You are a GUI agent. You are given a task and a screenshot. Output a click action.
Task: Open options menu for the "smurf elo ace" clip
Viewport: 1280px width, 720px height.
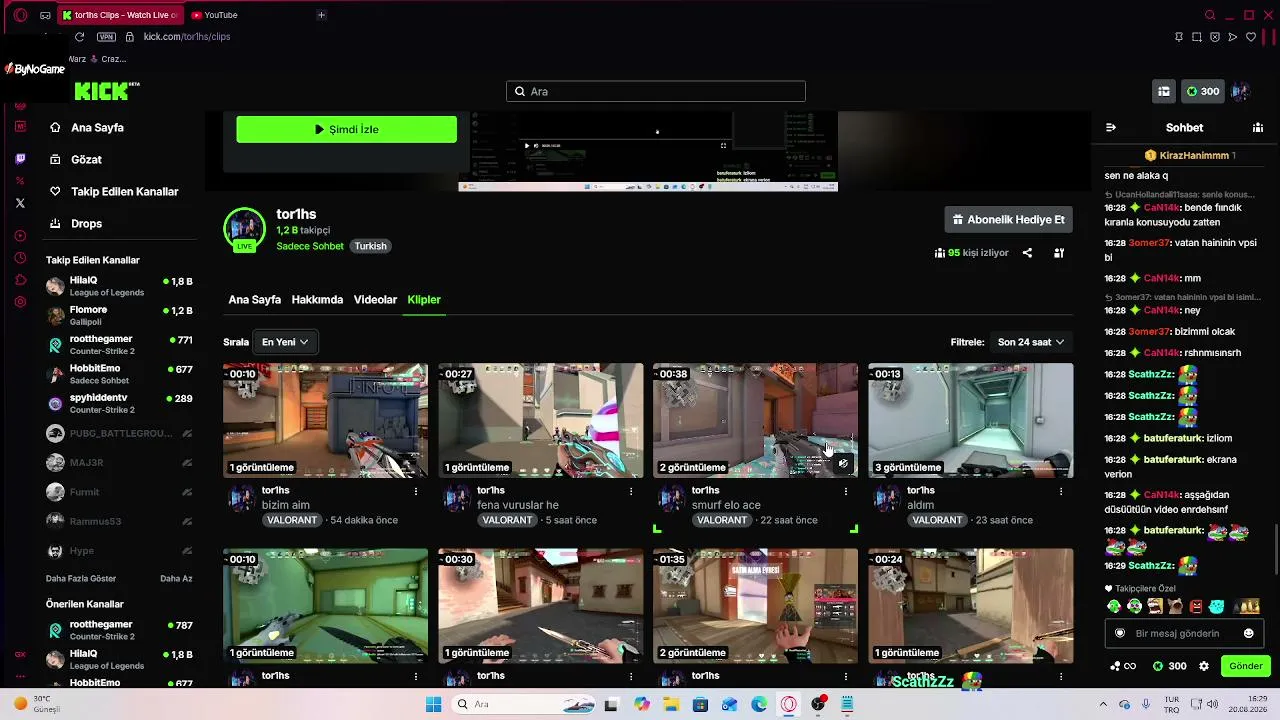(x=846, y=491)
